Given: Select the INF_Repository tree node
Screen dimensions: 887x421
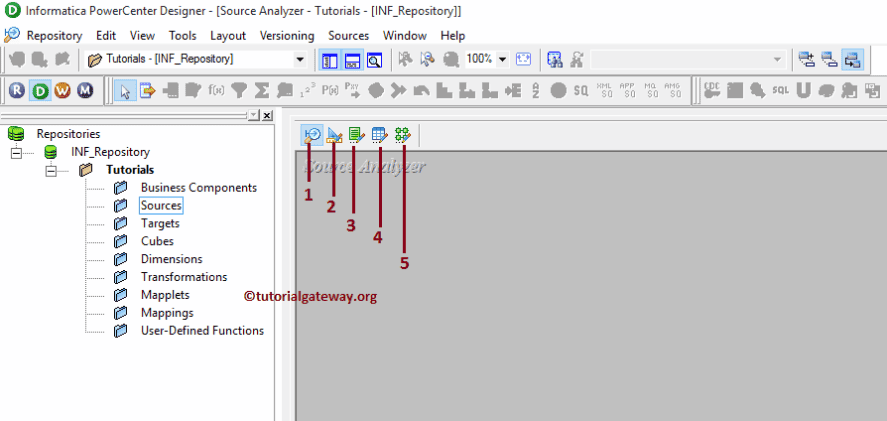Looking at the screenshot, I should click(110, 152).
